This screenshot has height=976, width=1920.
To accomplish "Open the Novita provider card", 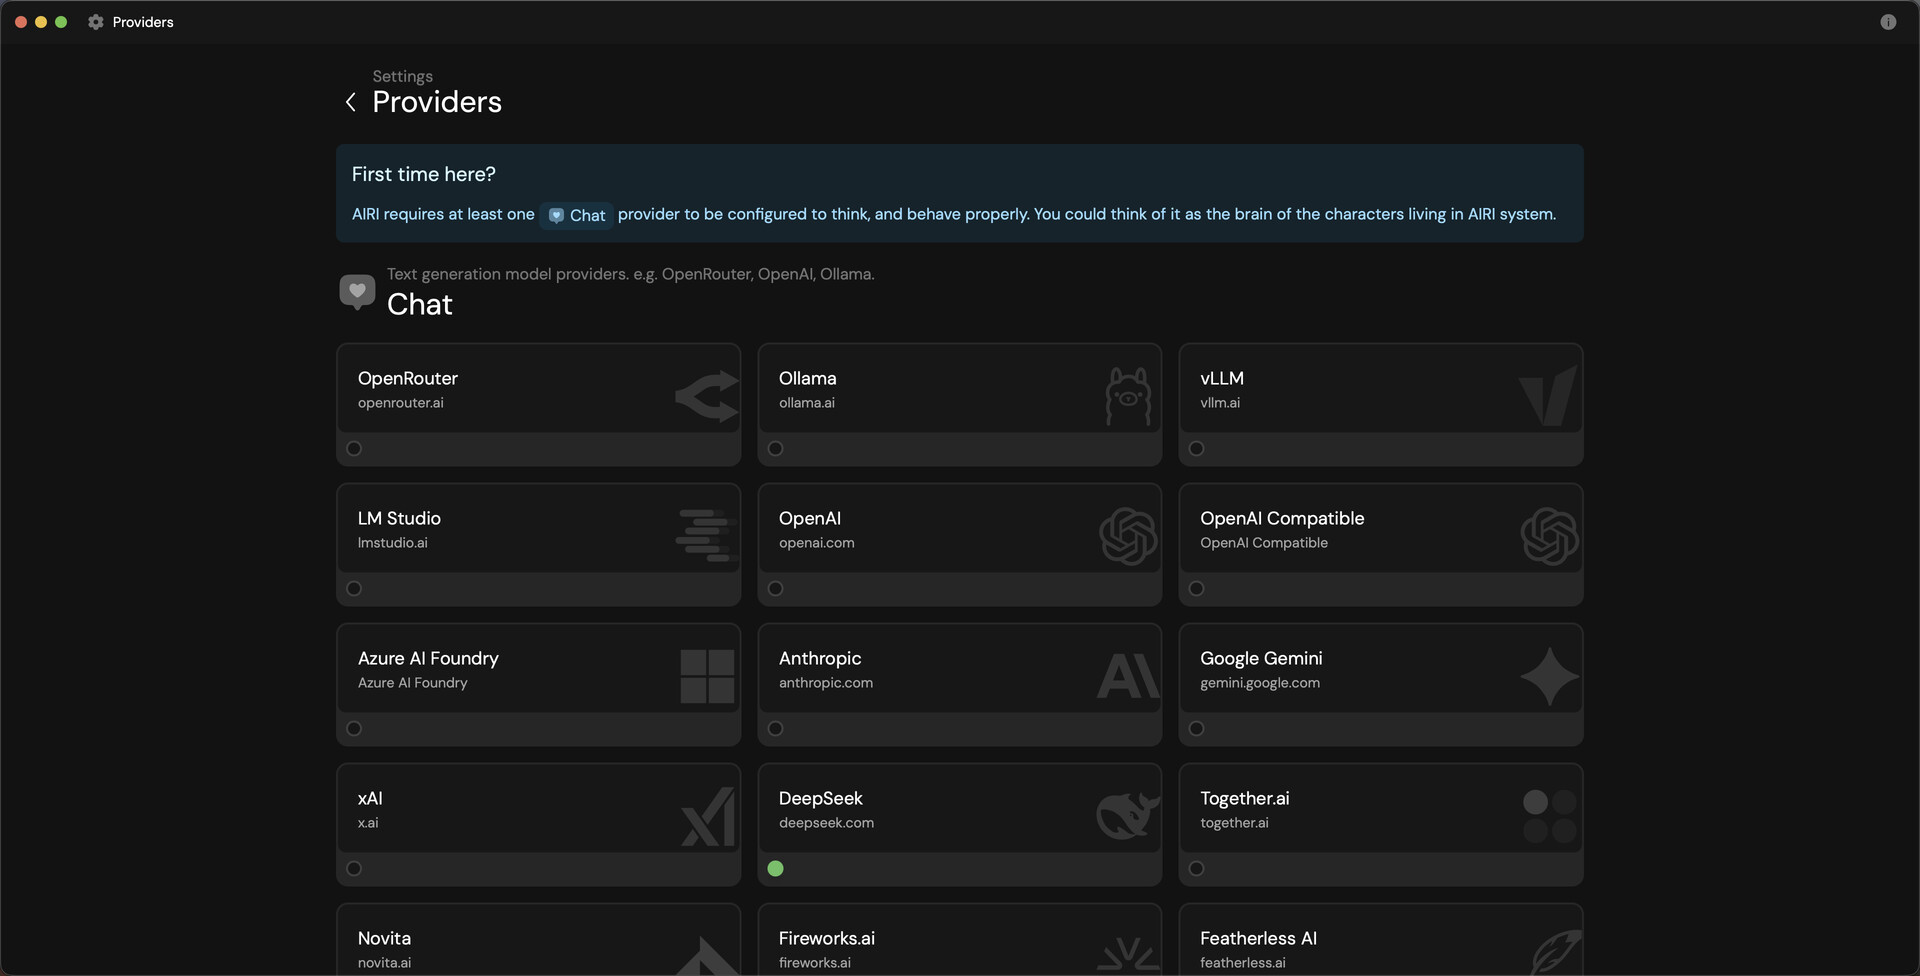I will 538,940.
